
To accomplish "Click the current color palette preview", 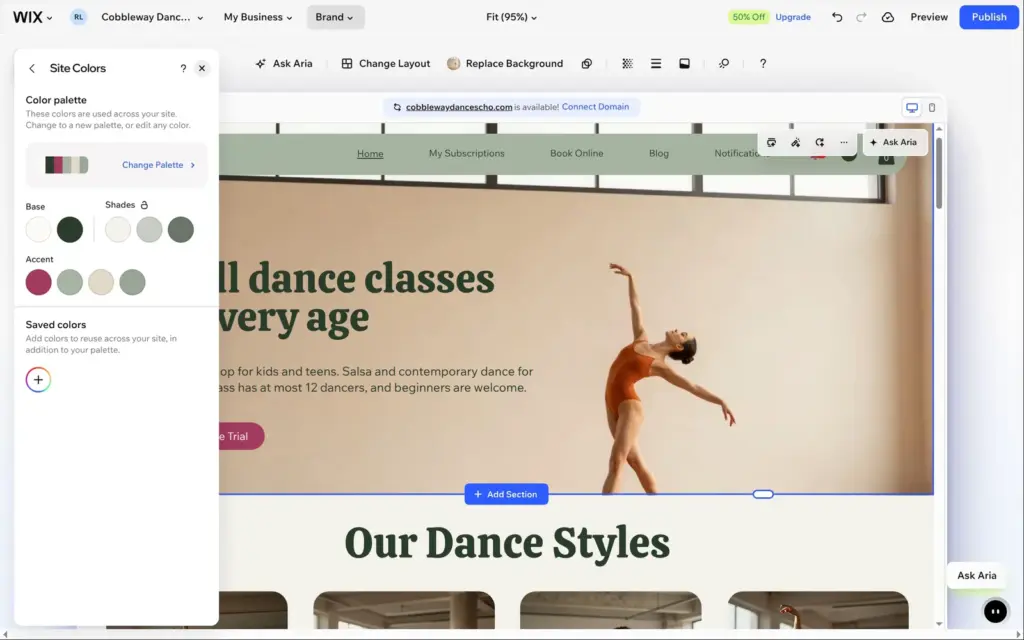I will click(x=67, y=165).
